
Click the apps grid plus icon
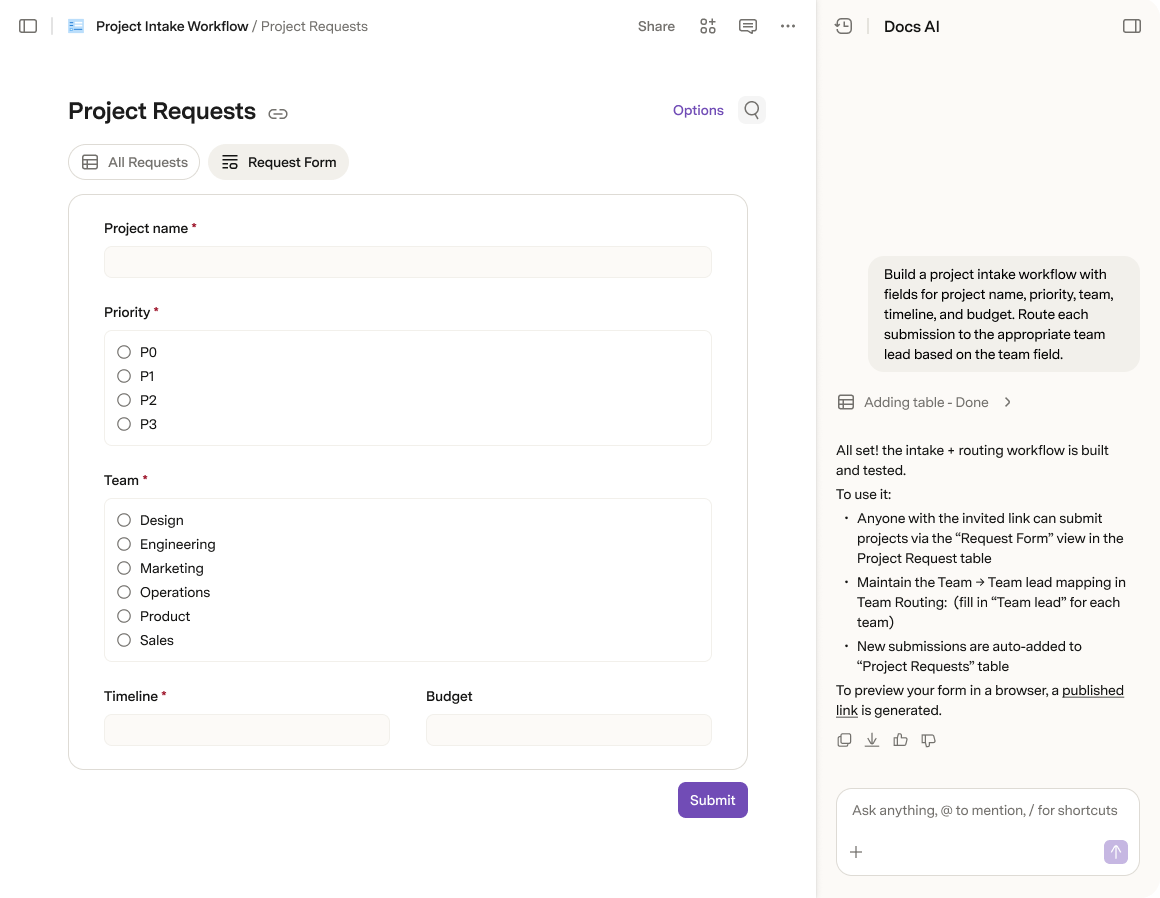(707, 27)
